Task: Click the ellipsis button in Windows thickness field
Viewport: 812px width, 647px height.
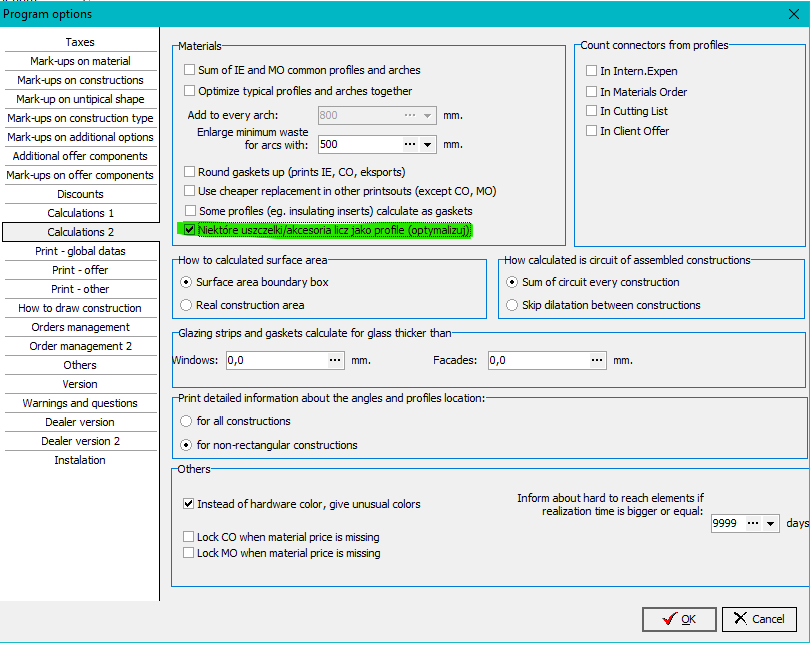Action: coord(335,360)
